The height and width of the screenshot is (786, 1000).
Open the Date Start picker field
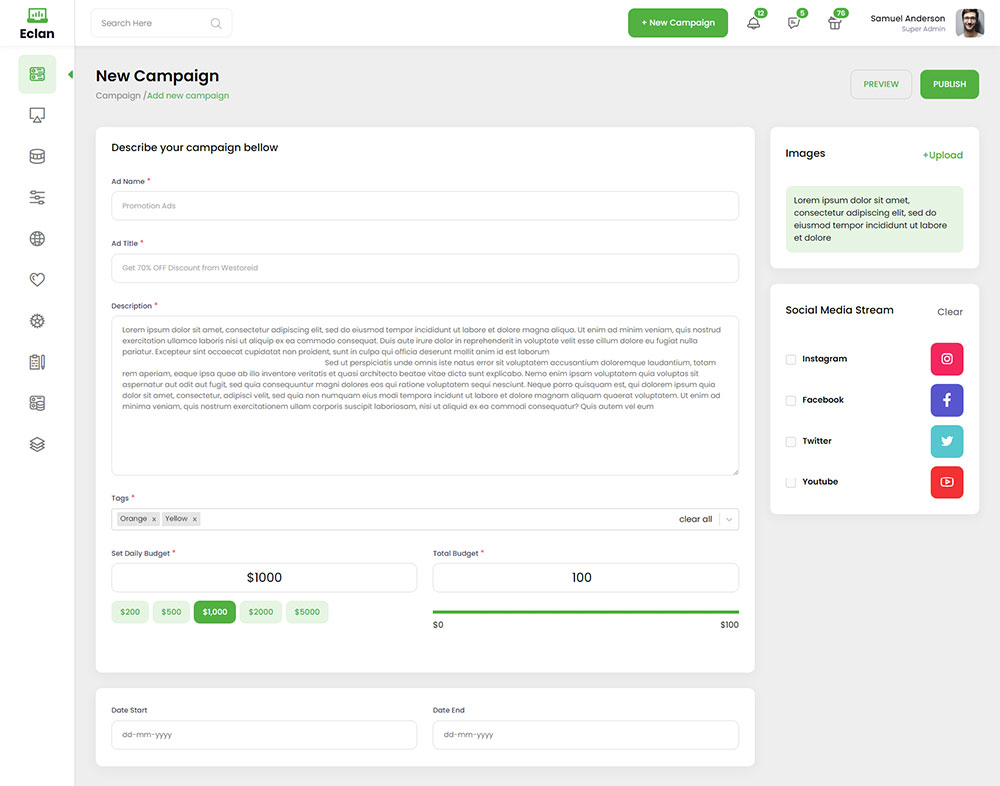pos(264,735)
